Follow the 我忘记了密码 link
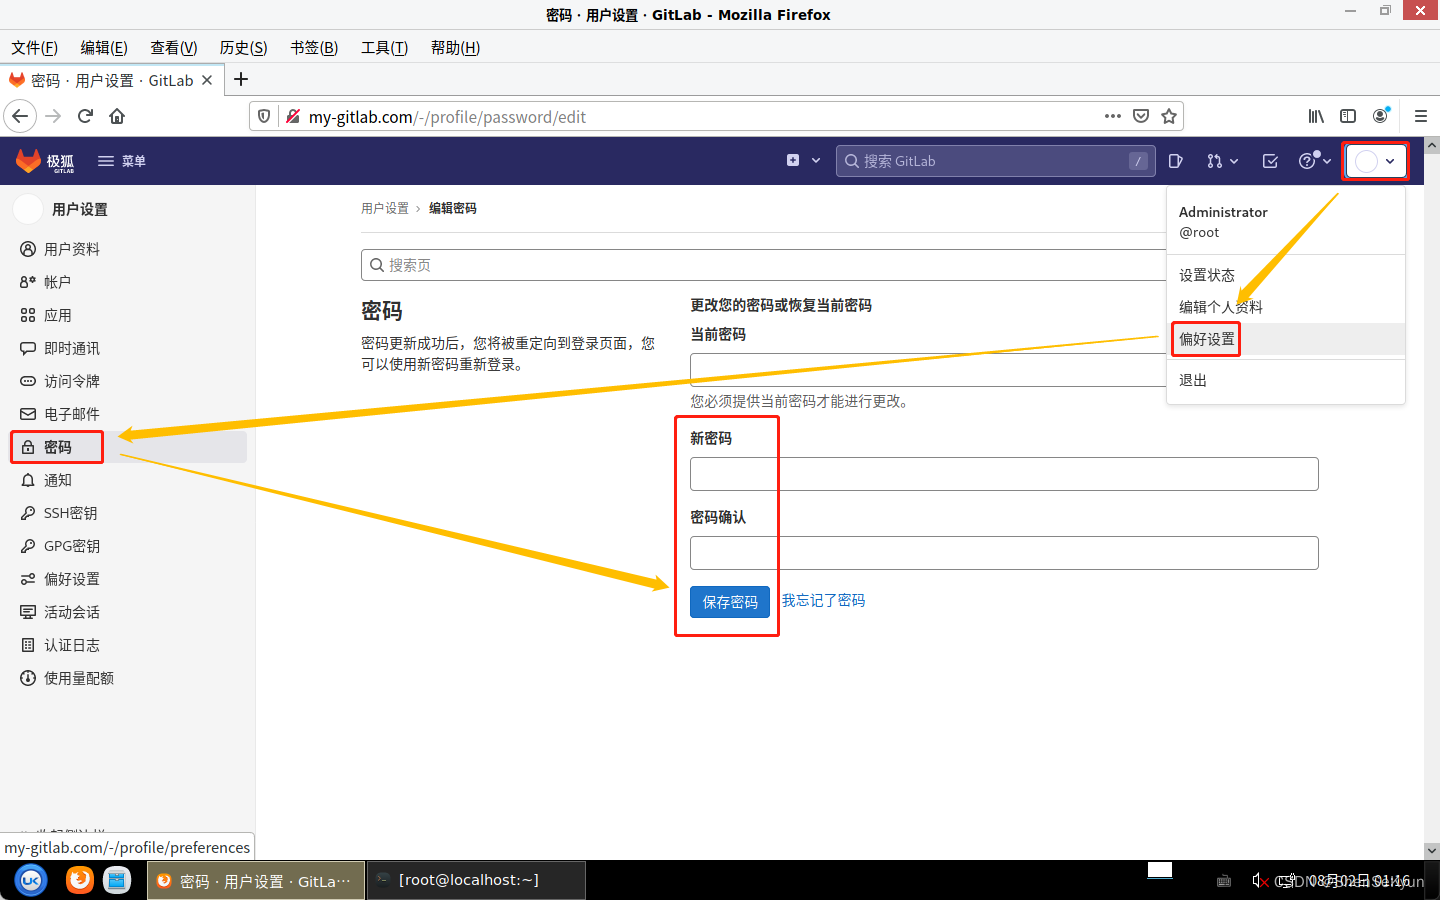 click(x=823, y=600)
